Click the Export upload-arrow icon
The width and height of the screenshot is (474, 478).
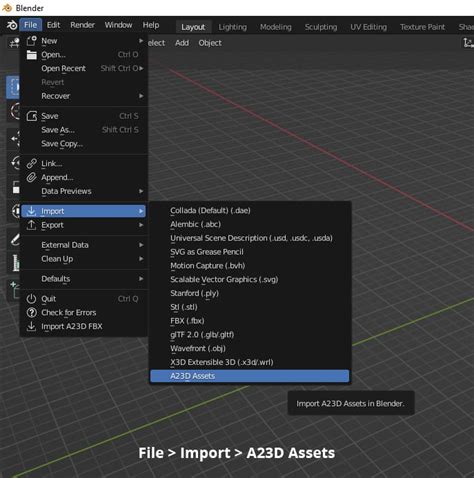pos(31,225)
